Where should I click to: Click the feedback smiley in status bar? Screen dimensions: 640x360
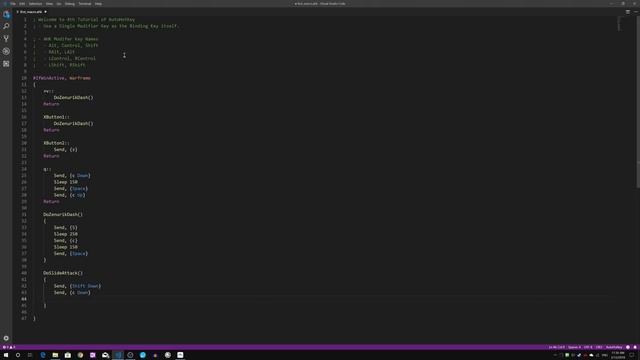point(628,347)
